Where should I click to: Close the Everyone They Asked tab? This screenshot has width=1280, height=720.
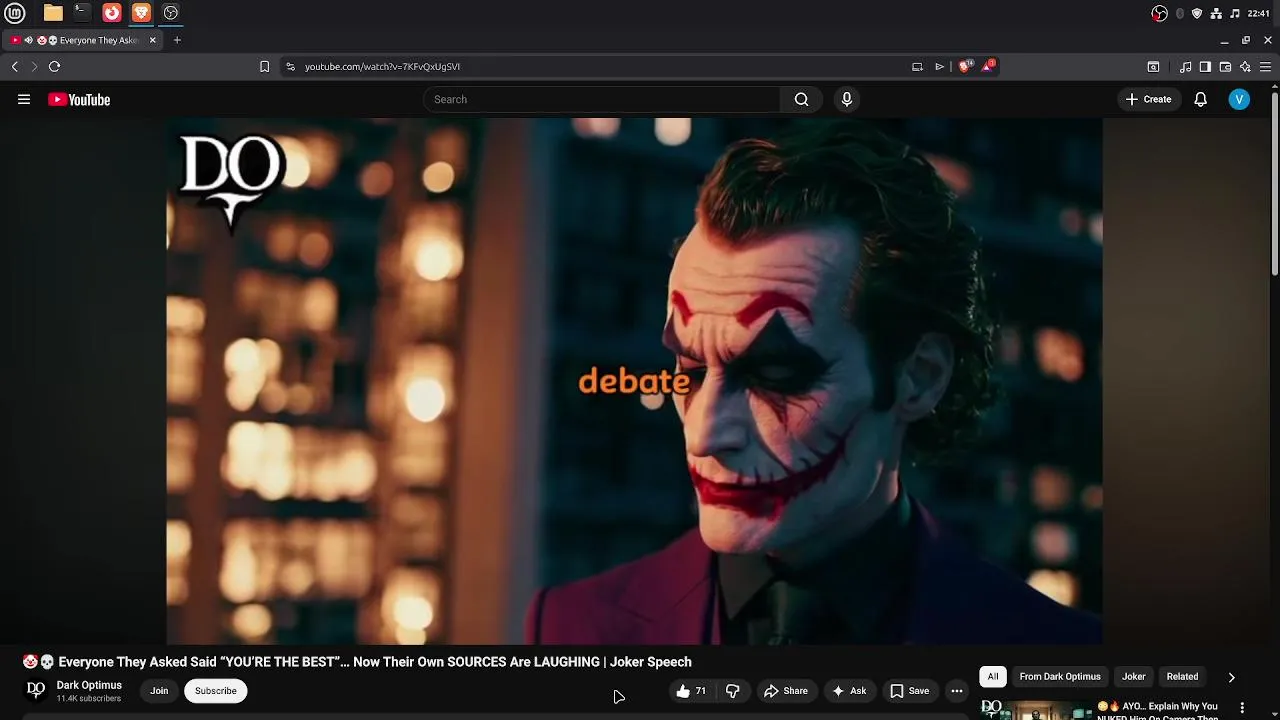153,40
